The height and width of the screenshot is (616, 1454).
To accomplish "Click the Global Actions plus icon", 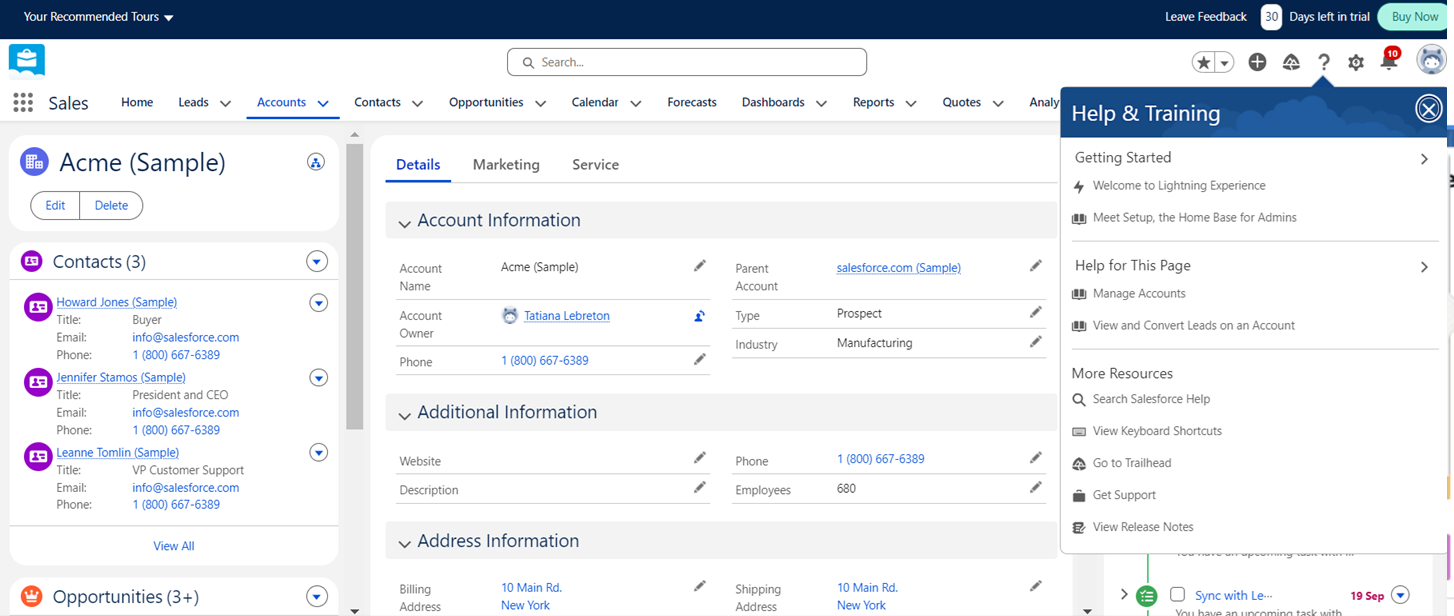I will click(1257, 62).
